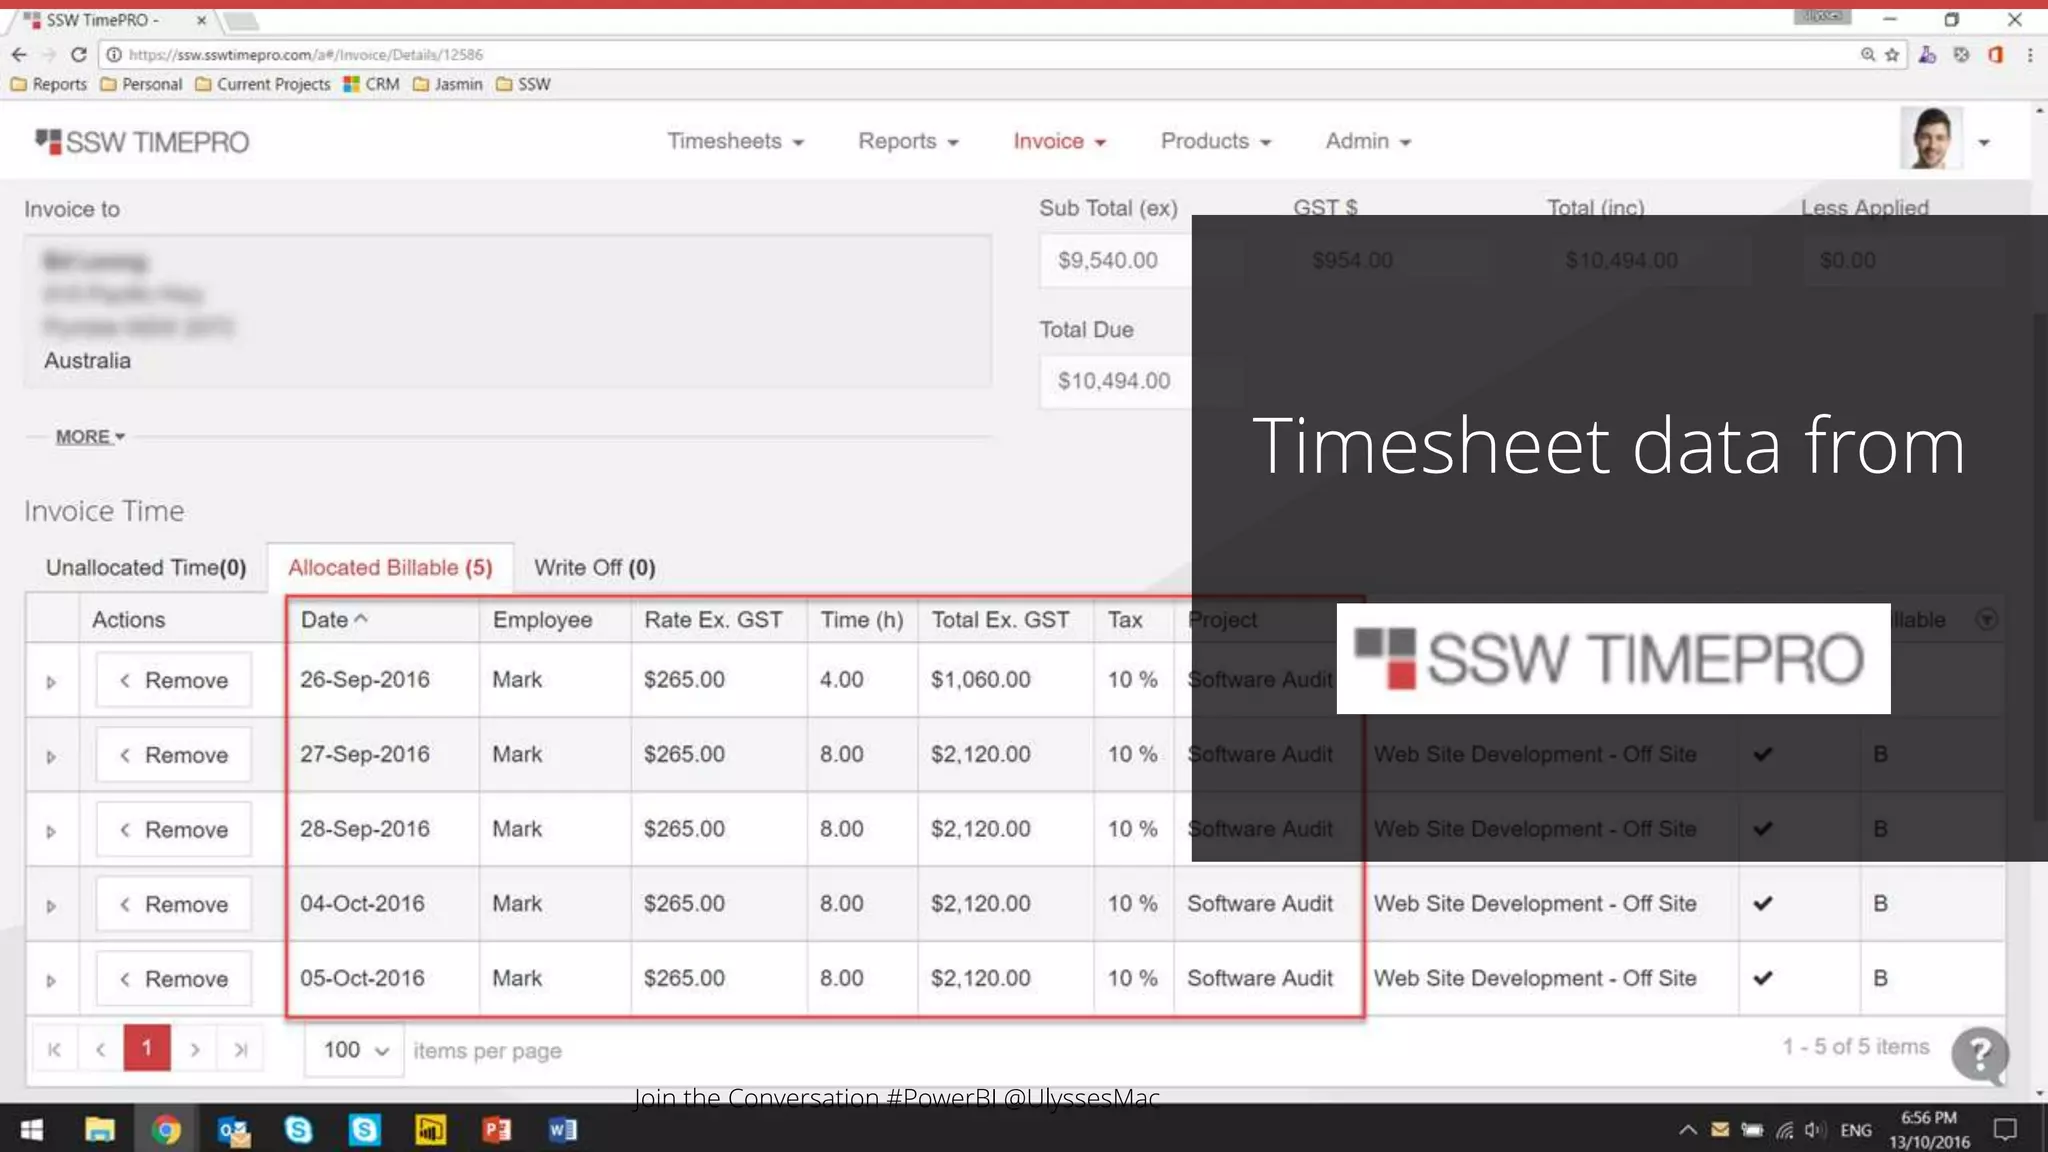Expand the 04-Oct-2016 row details
Image resolution: width=2048 pixels, height=1152 pixels.
click(51, 906)
